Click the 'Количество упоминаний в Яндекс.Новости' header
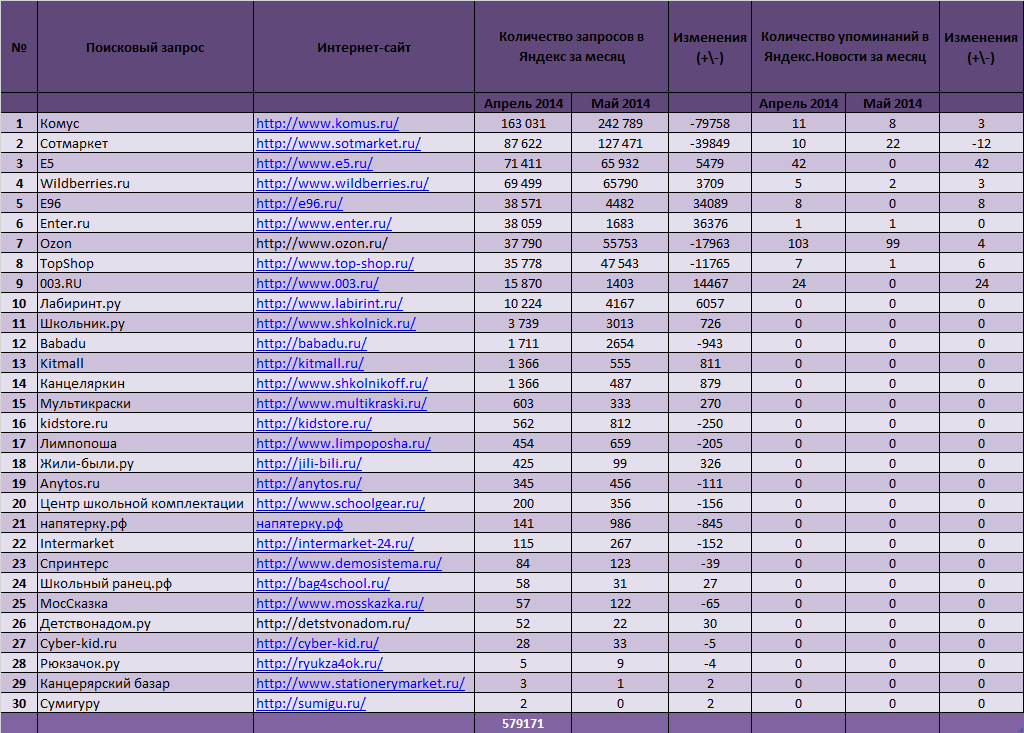Image resolution: width=1024 pixels, height=733 pixels. (845, 47)
